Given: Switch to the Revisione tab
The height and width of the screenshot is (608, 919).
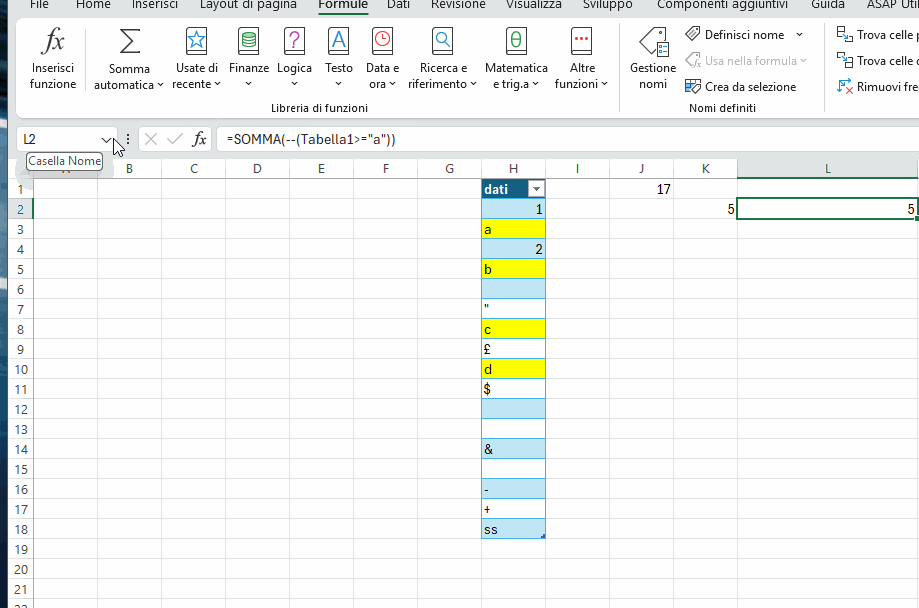Looking at the screenshot, I should pyautogui.click(x=458, y=5).
